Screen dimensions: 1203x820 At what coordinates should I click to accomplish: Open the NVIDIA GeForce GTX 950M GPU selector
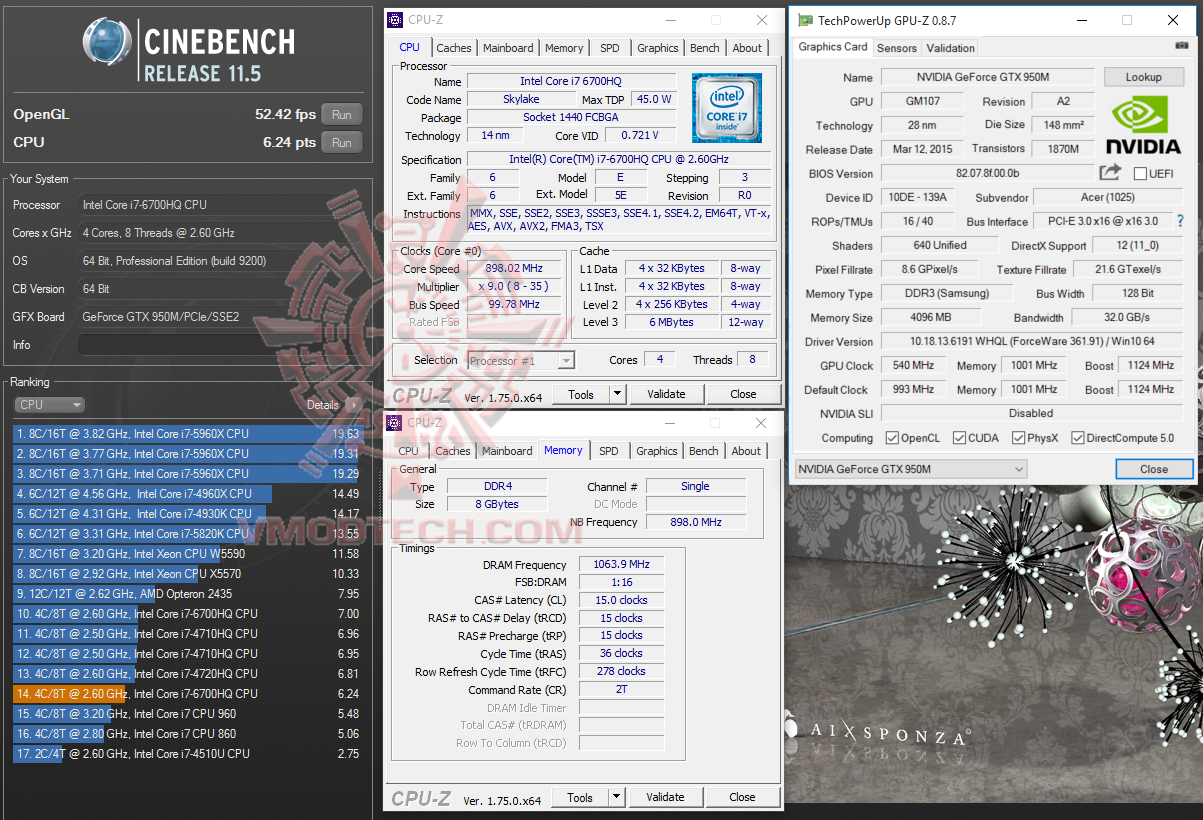pos(911,469)
